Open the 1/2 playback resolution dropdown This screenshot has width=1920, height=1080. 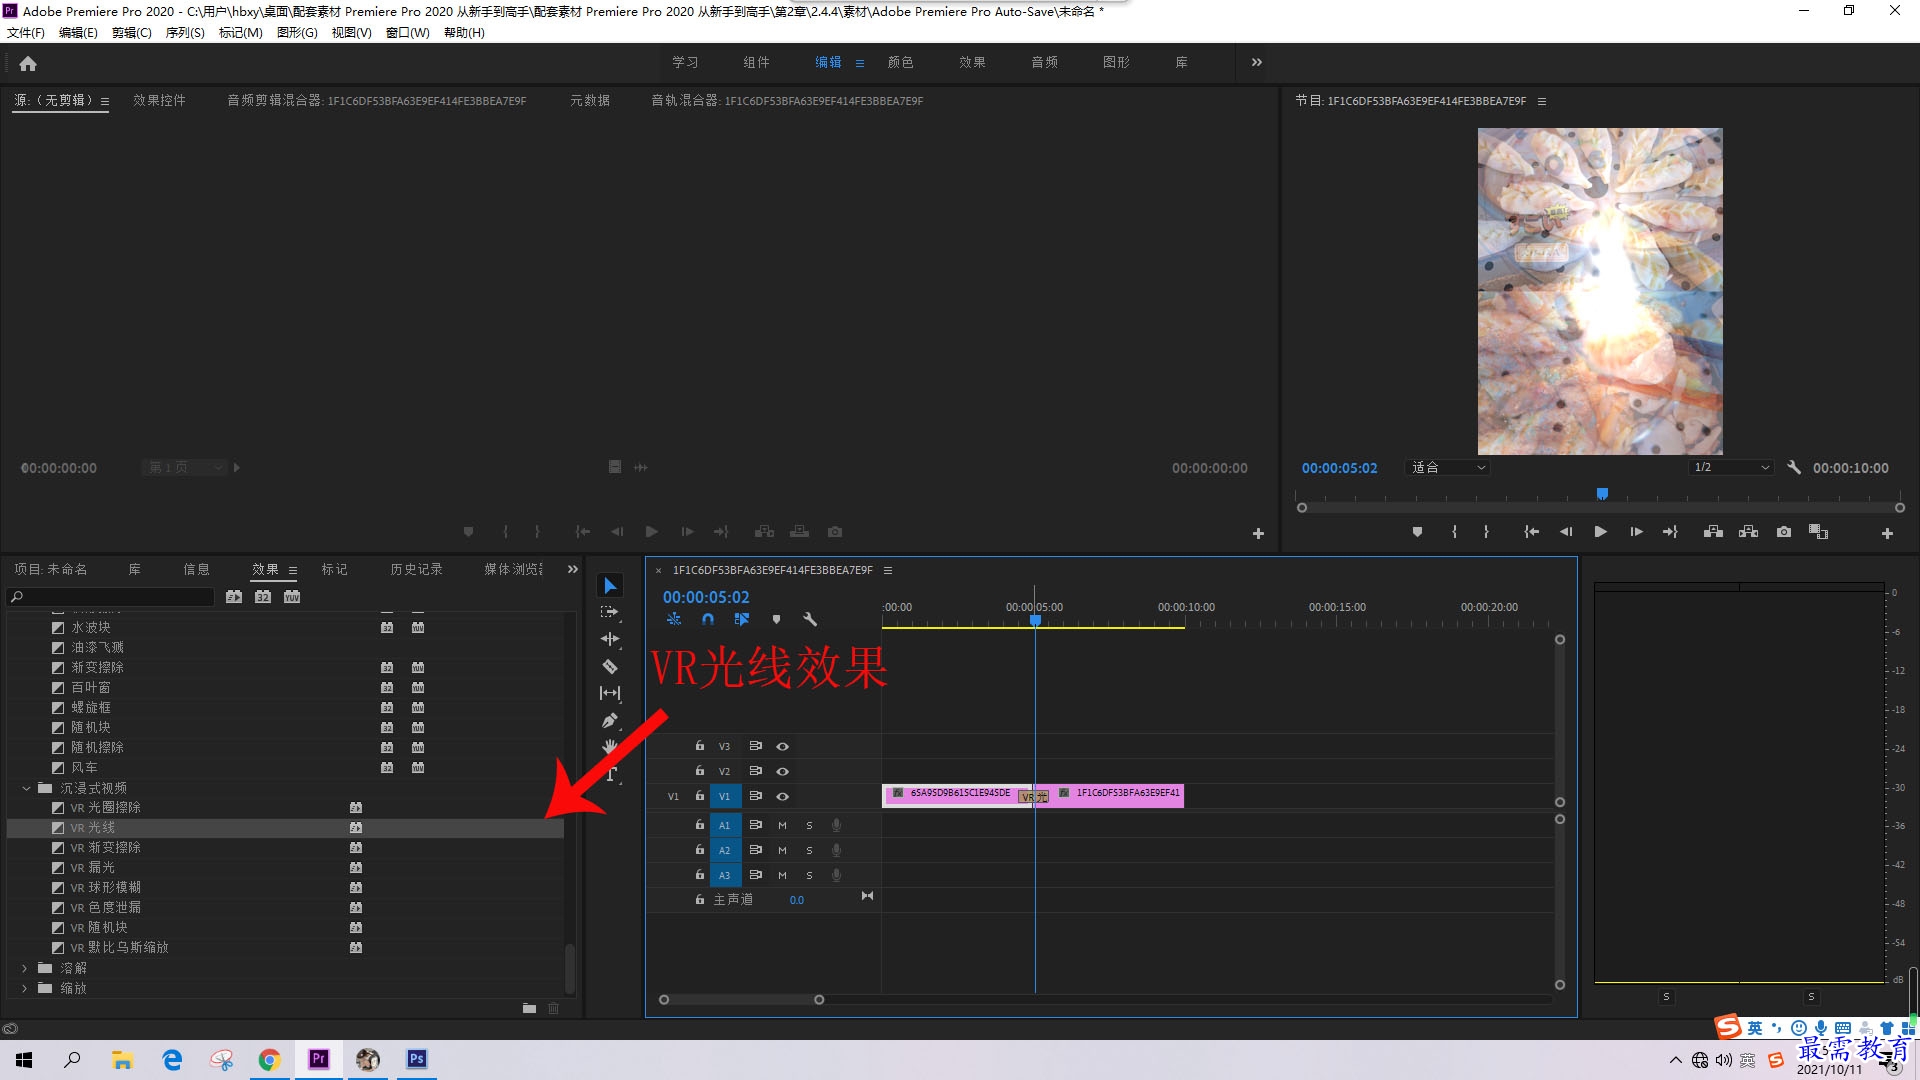[1731, 468]
